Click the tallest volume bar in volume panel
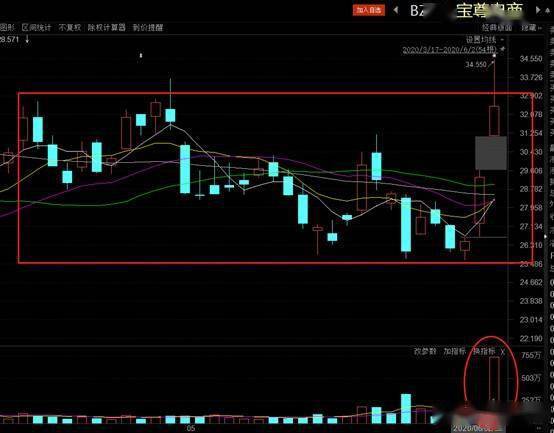This screenshot has height=433, width=554. (494, 381)
